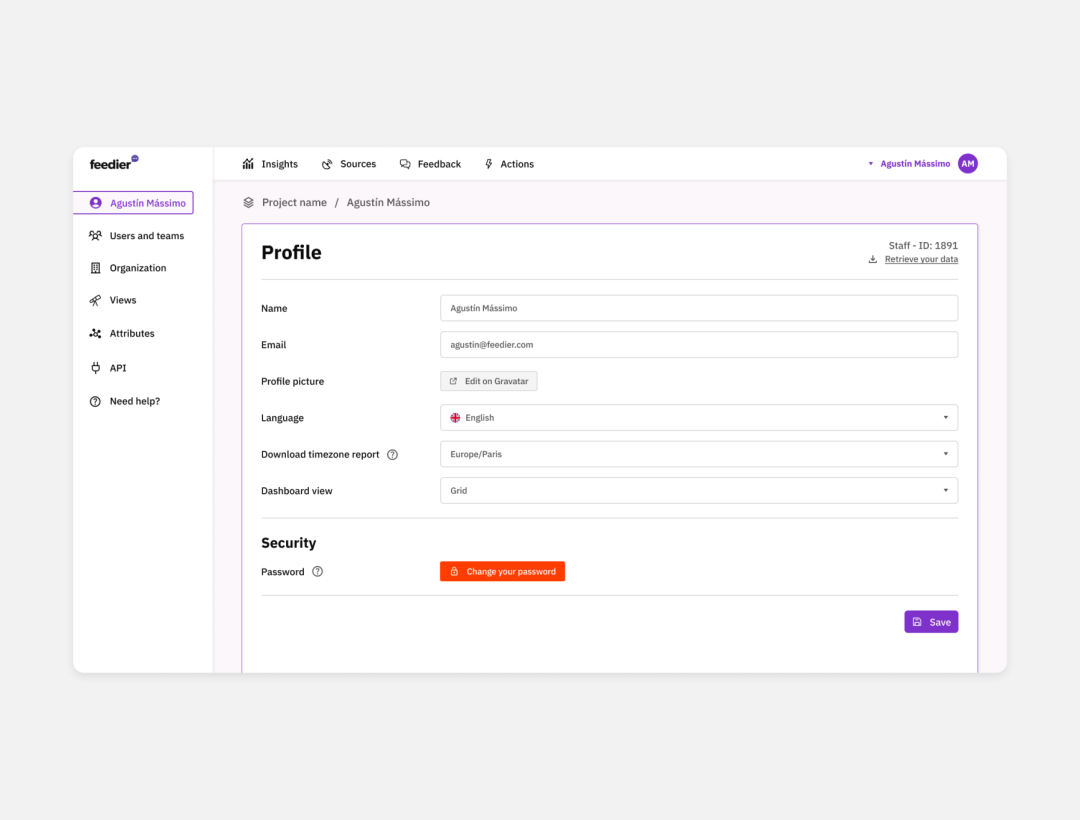Viewport: 1080px width, 820px height.
Task: Click the Retrieve your data link
Action: coord(920,260)
